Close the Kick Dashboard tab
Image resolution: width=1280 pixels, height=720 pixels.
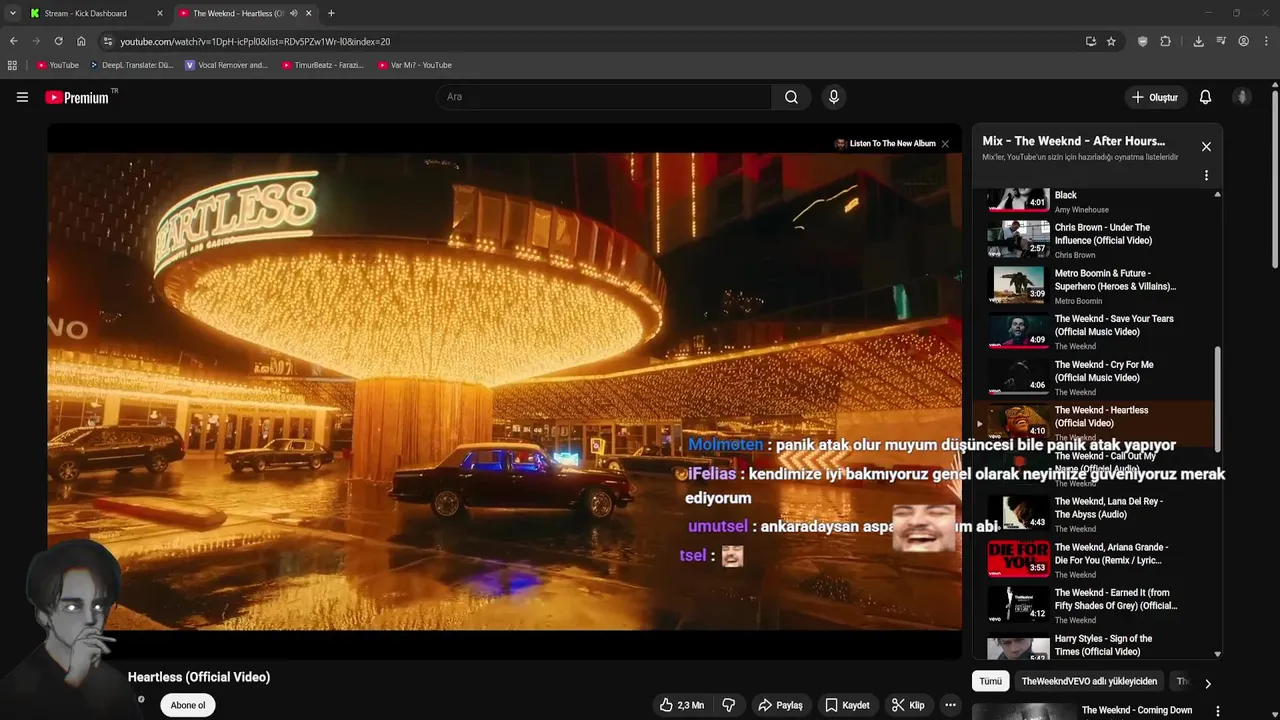pos(160,13)
